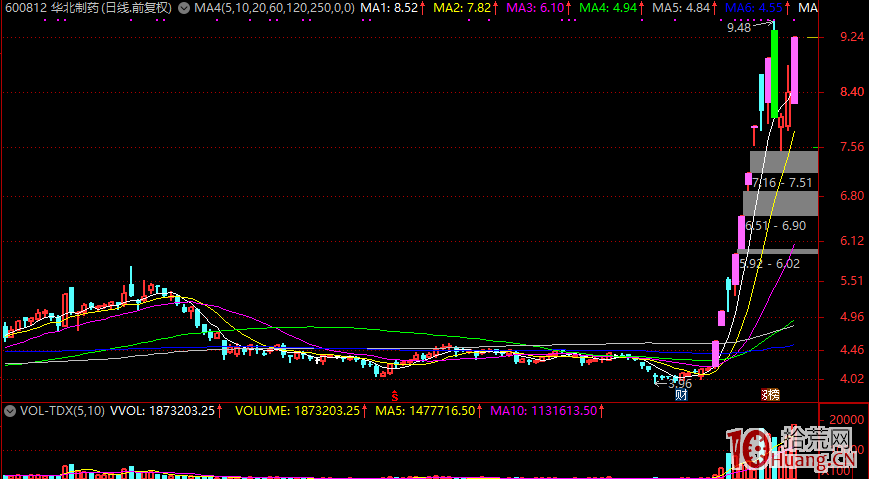Viewport: 869px width, 479px height.
Task: Click the 5.92 - 6.02 gap label
Action: click(770, 264)
